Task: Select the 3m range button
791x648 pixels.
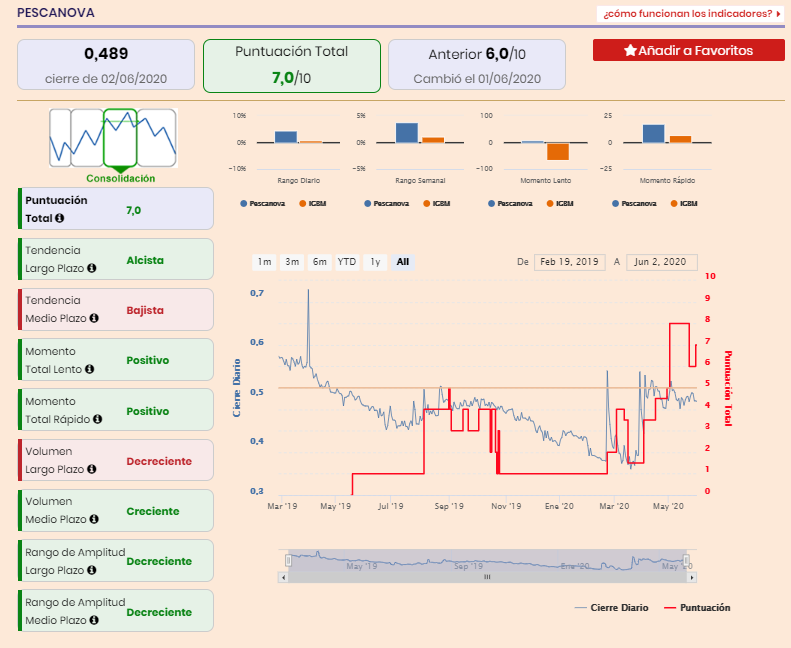Action: 292,262
